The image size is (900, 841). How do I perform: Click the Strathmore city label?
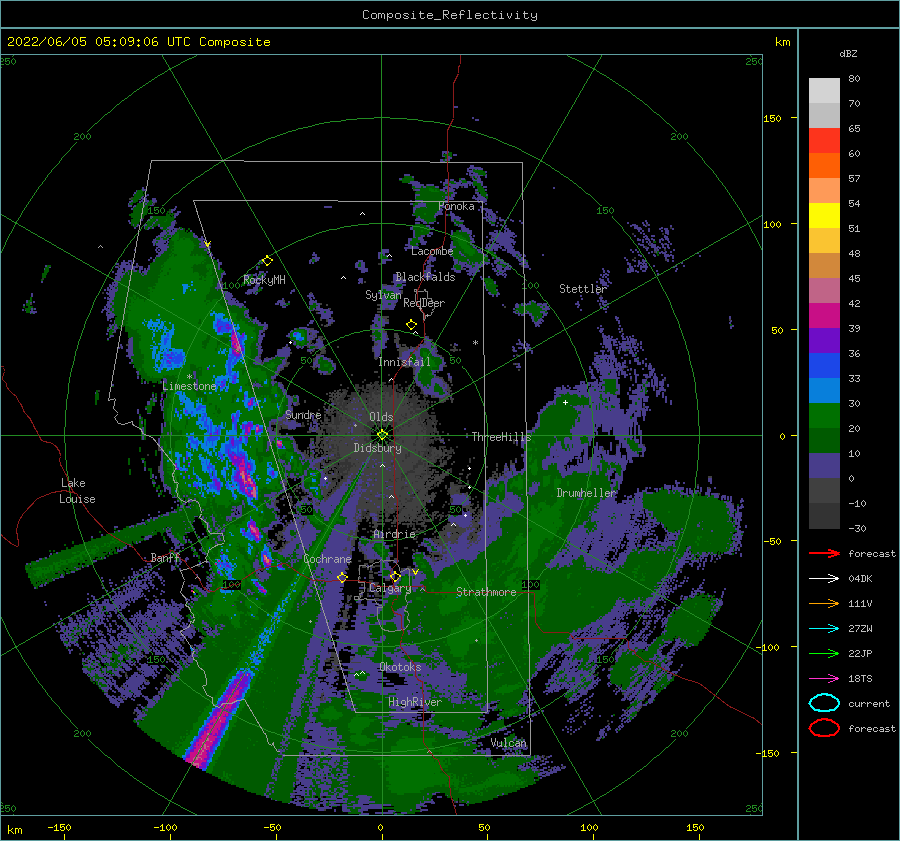coord(486,592)
